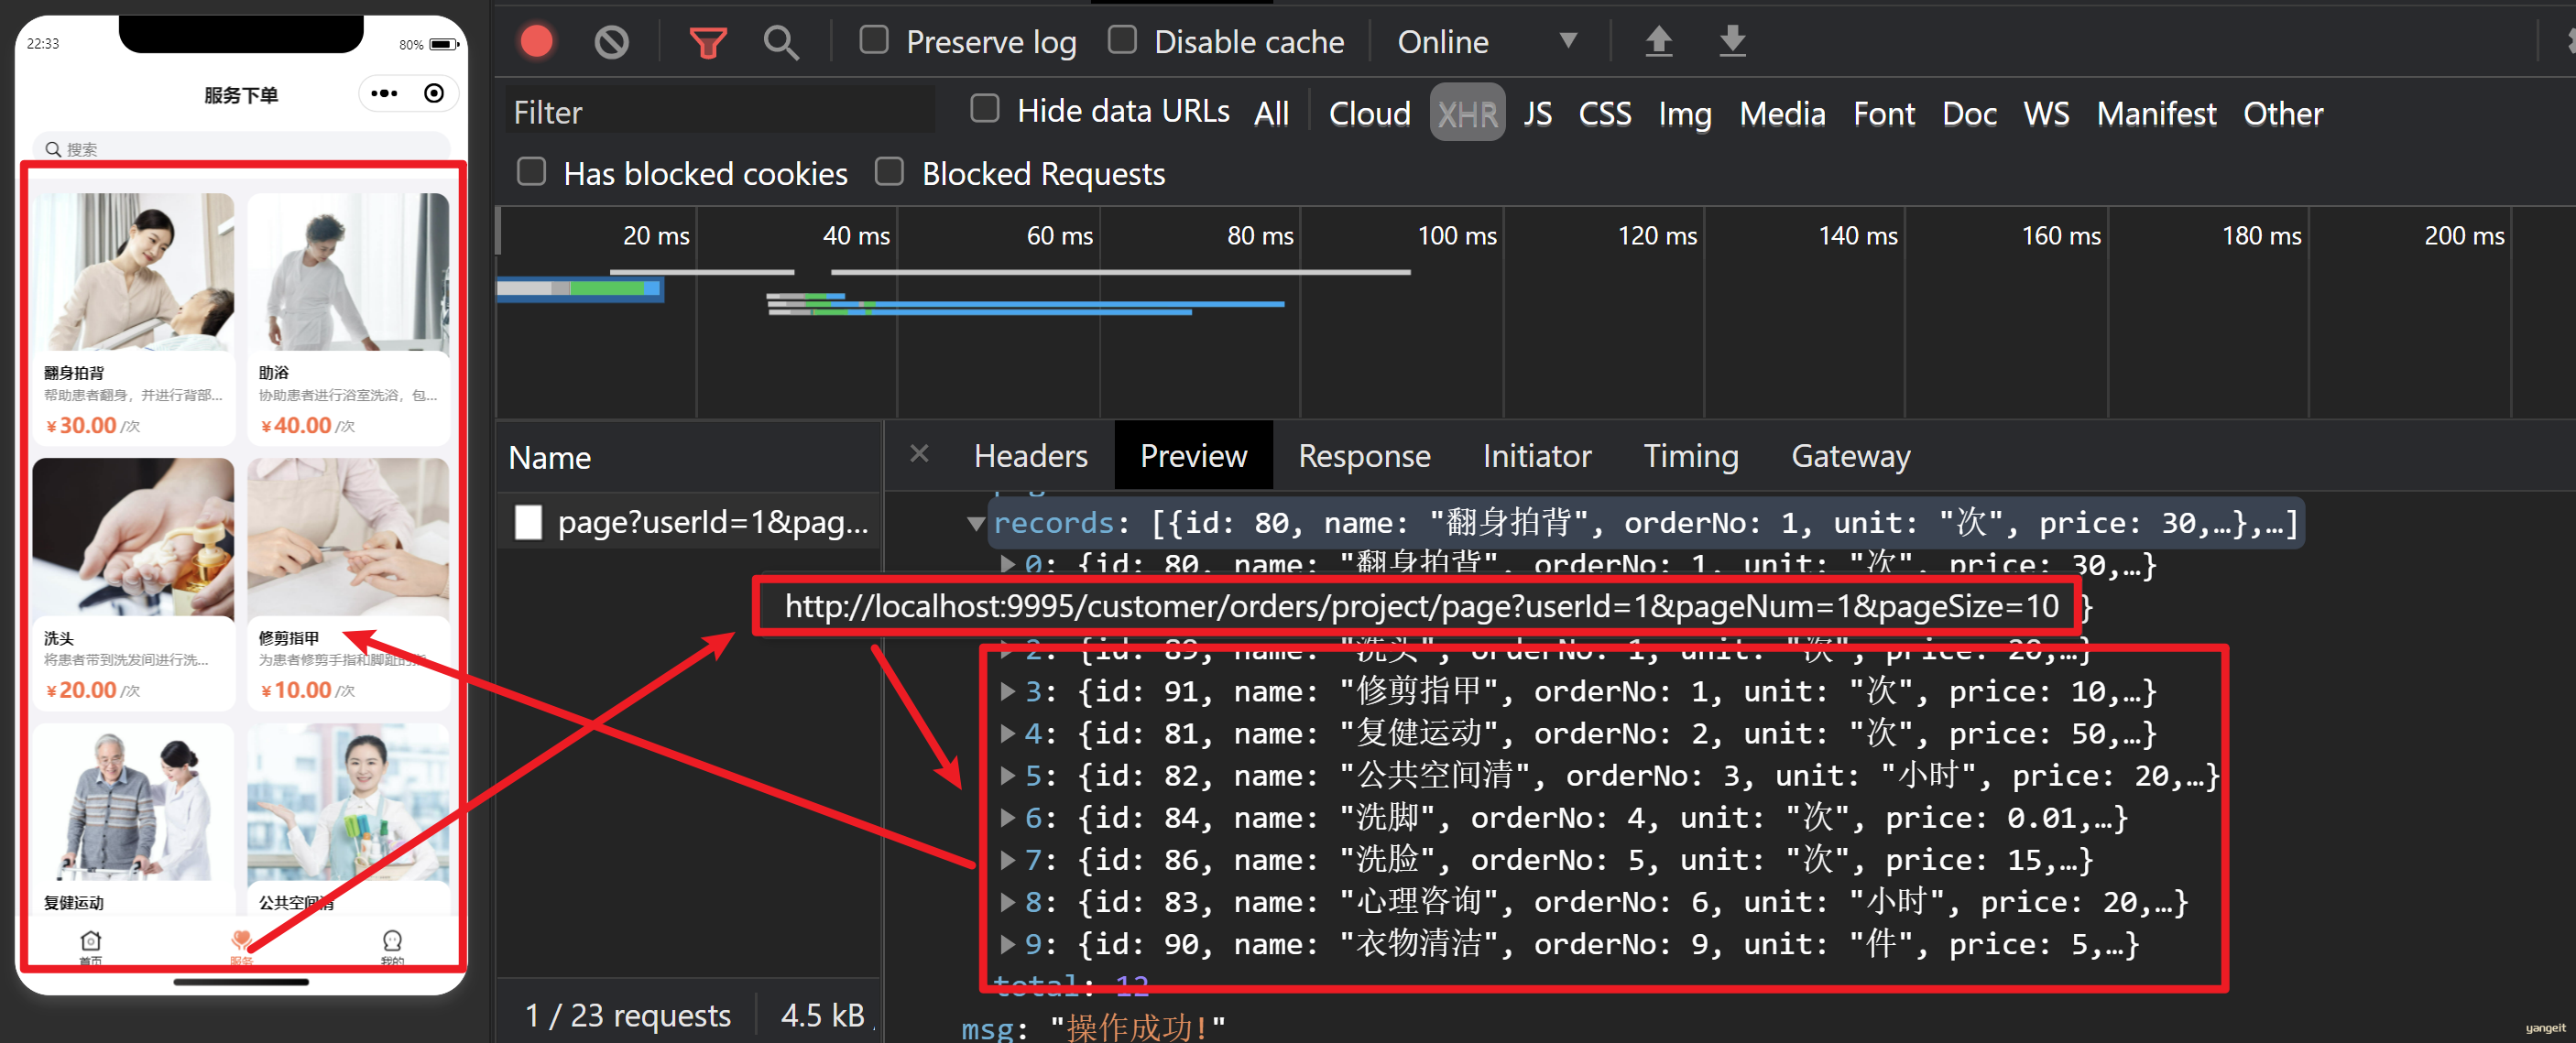Tap the search magnifier in simulator
Screen dimensions: 2576x1043
[53, 149]
